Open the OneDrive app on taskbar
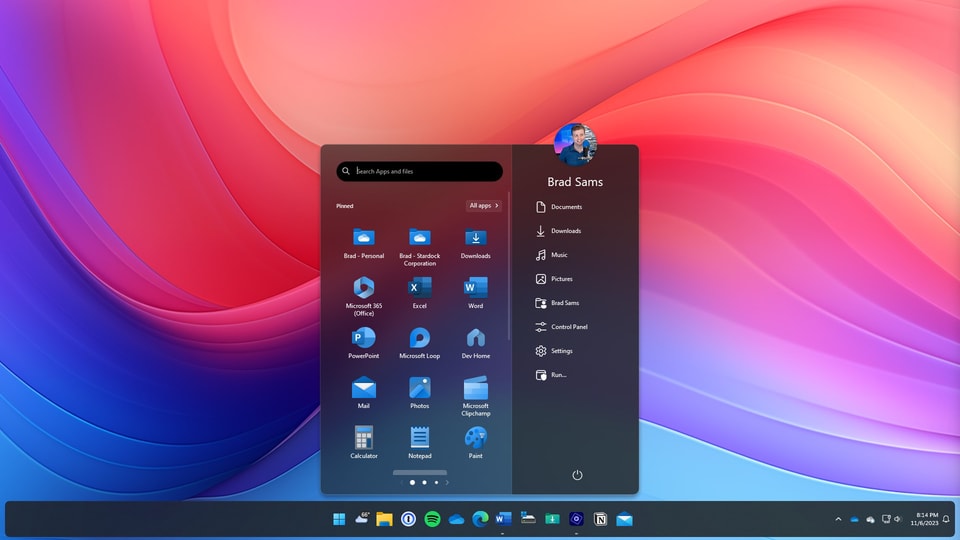Image resolution: width=960 pixels, height=540 pixels. pyautogui.click(x=456, y=519)
